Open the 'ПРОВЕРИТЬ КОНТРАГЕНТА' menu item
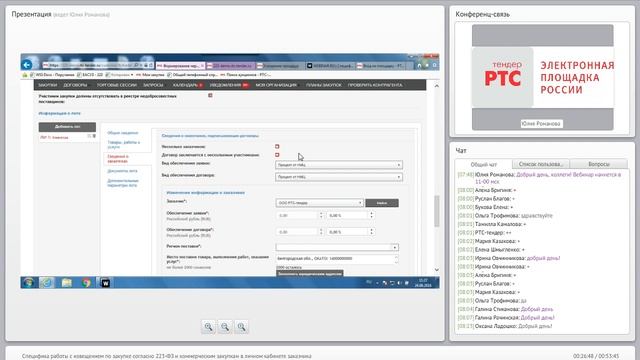 [x=375, y=85]
